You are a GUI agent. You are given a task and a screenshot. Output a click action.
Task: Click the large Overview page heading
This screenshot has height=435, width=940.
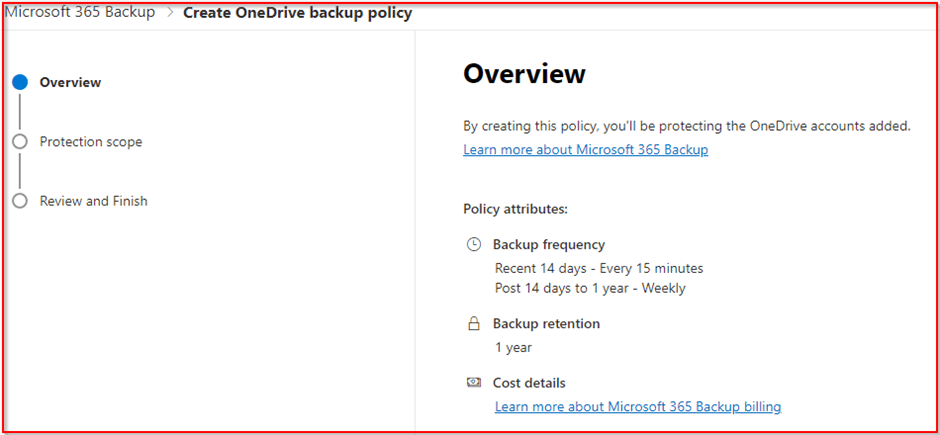(x=524, y=74)
